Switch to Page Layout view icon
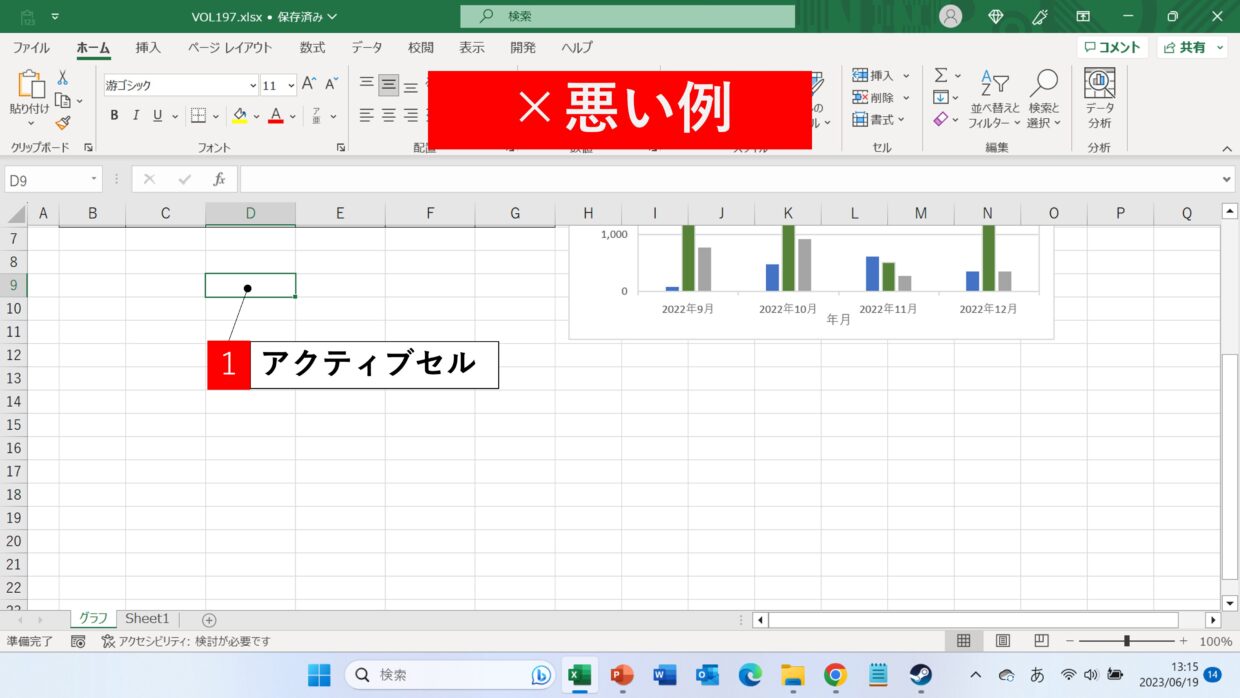The height and width of the screenshot is (698, 1240). [1003, 641]
